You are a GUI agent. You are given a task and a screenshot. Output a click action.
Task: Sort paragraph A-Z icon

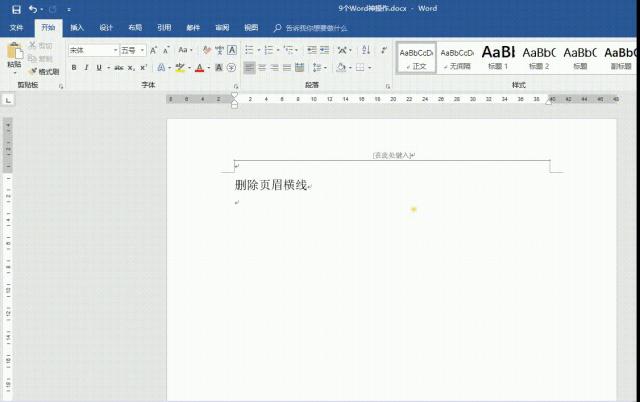point(366,50)
